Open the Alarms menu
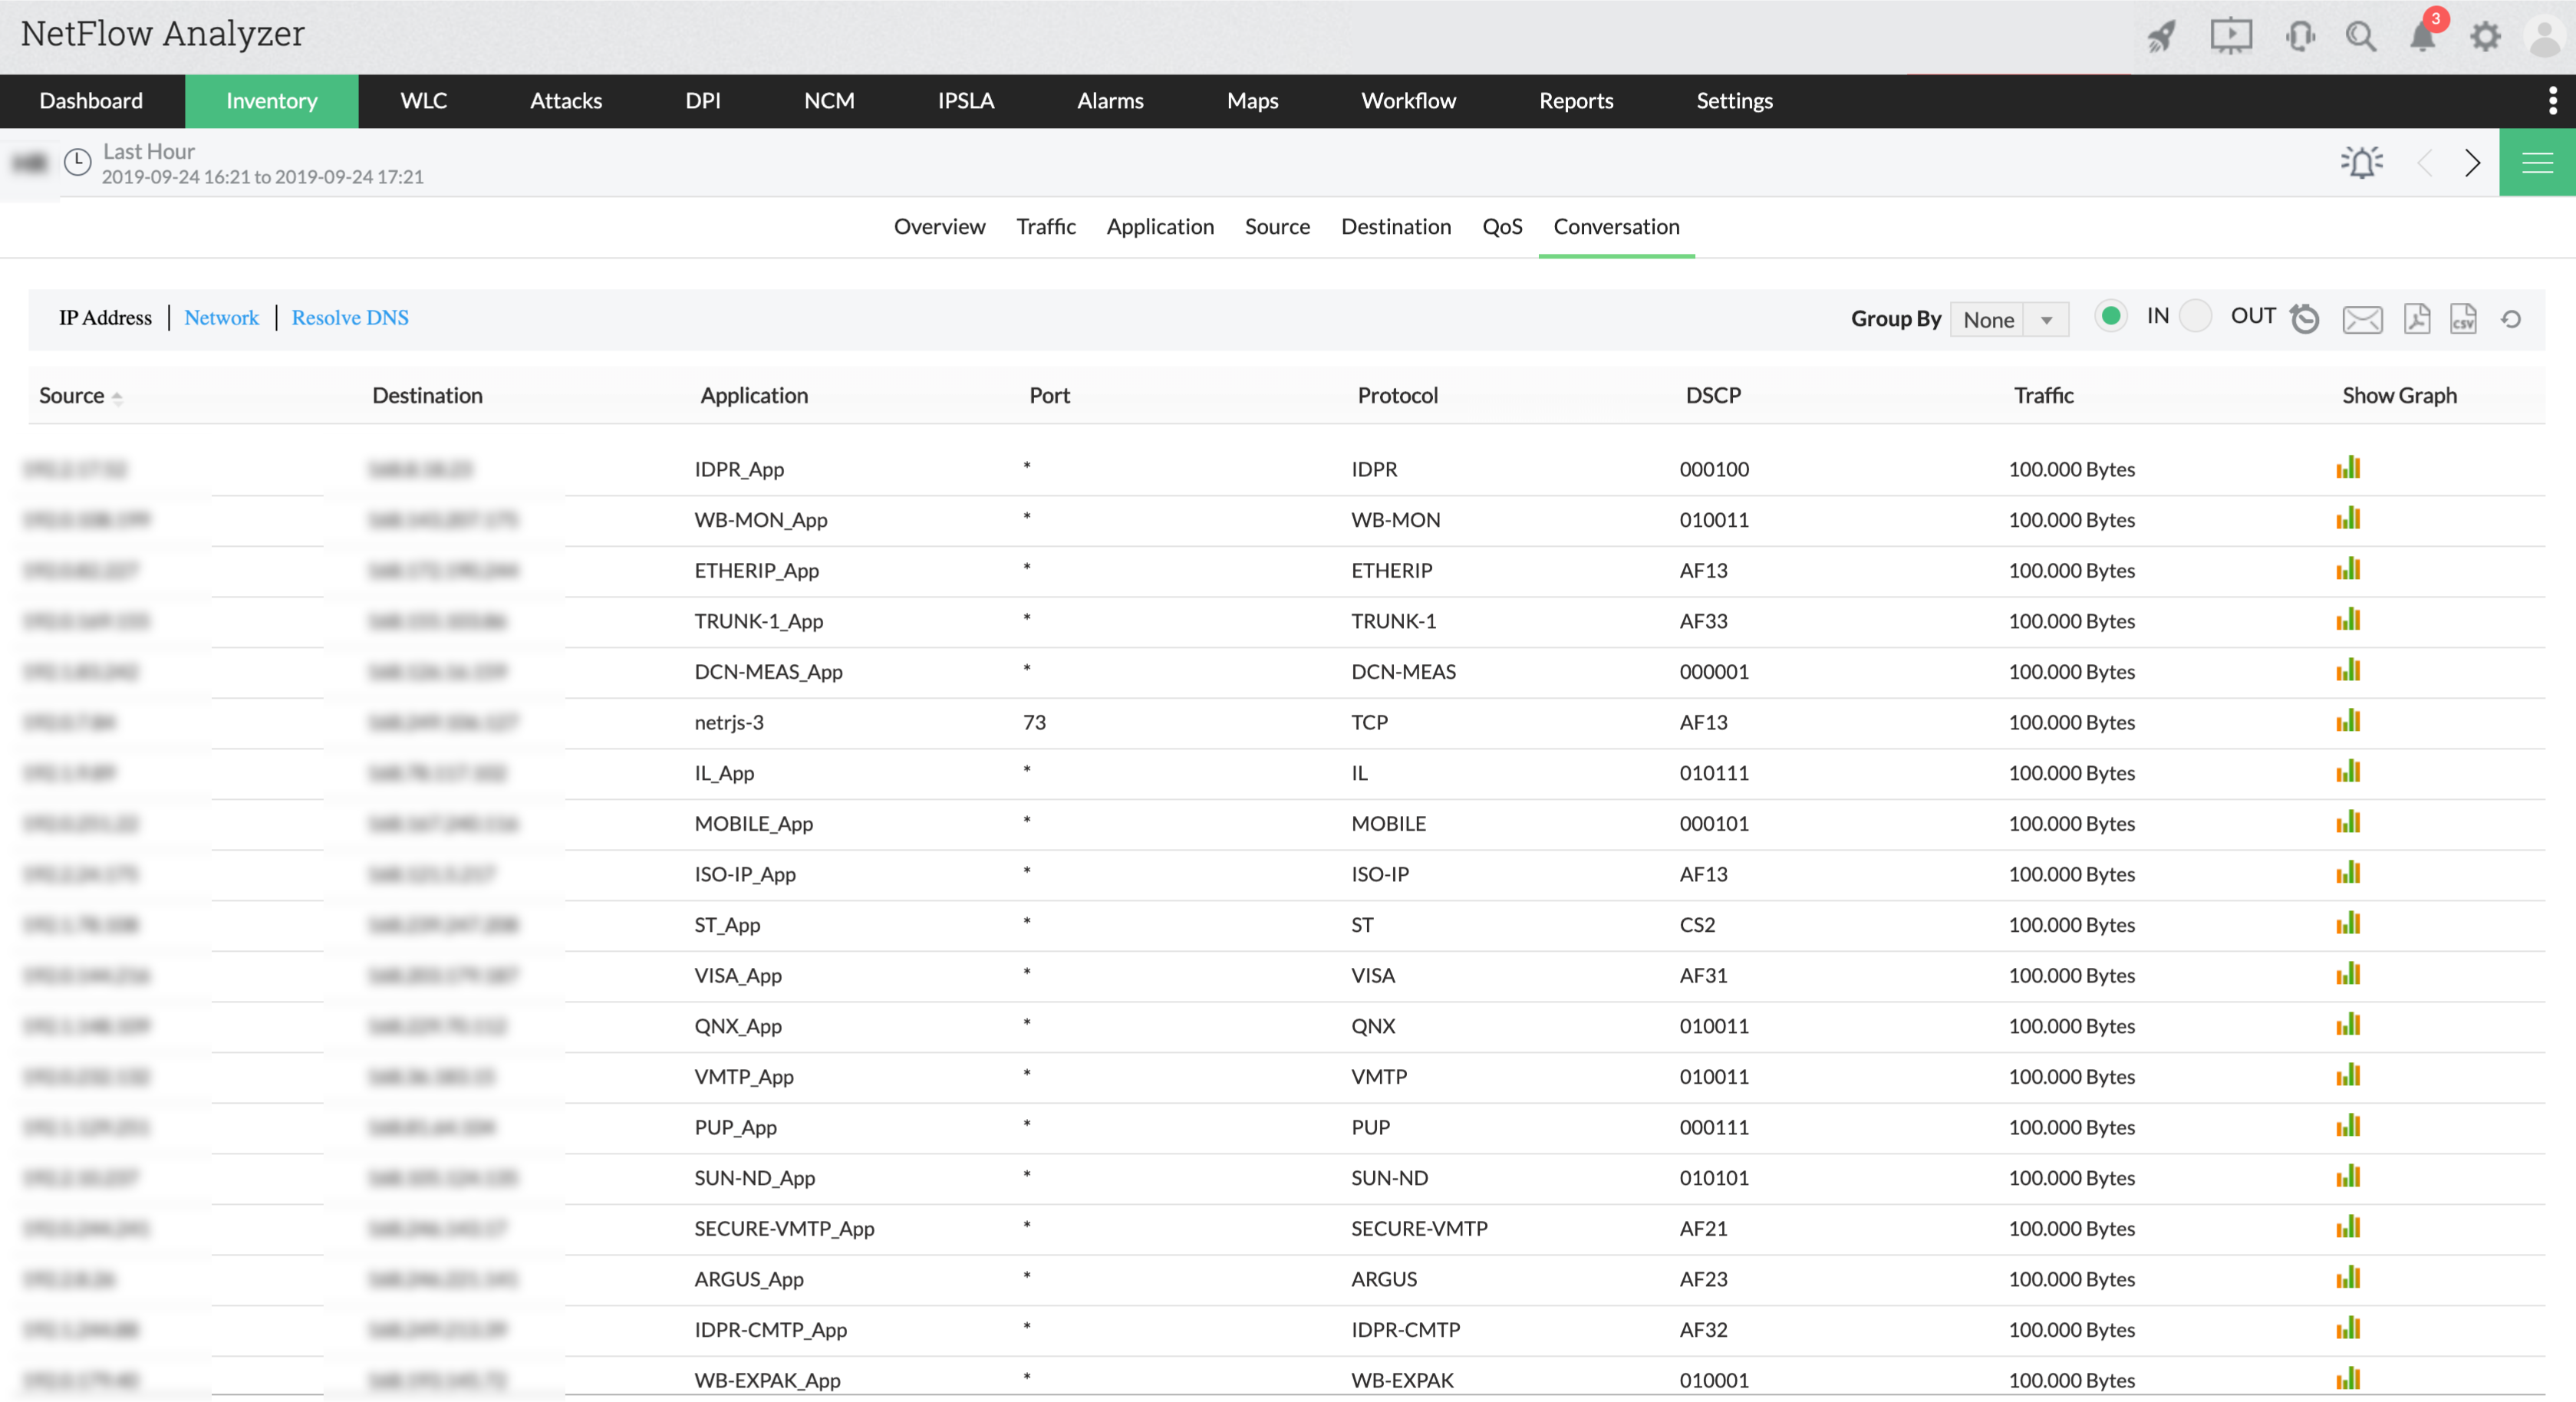The height and width of the screenshot is (1402, 2576). [x=1110, y=101]
